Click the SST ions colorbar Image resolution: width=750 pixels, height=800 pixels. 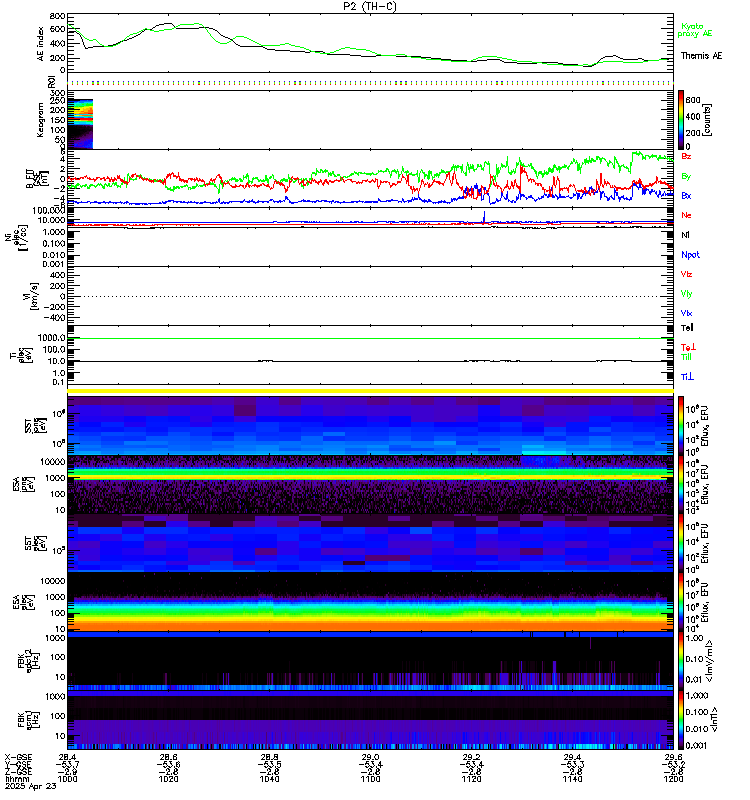pyautogui.click(x=681, y=425)
